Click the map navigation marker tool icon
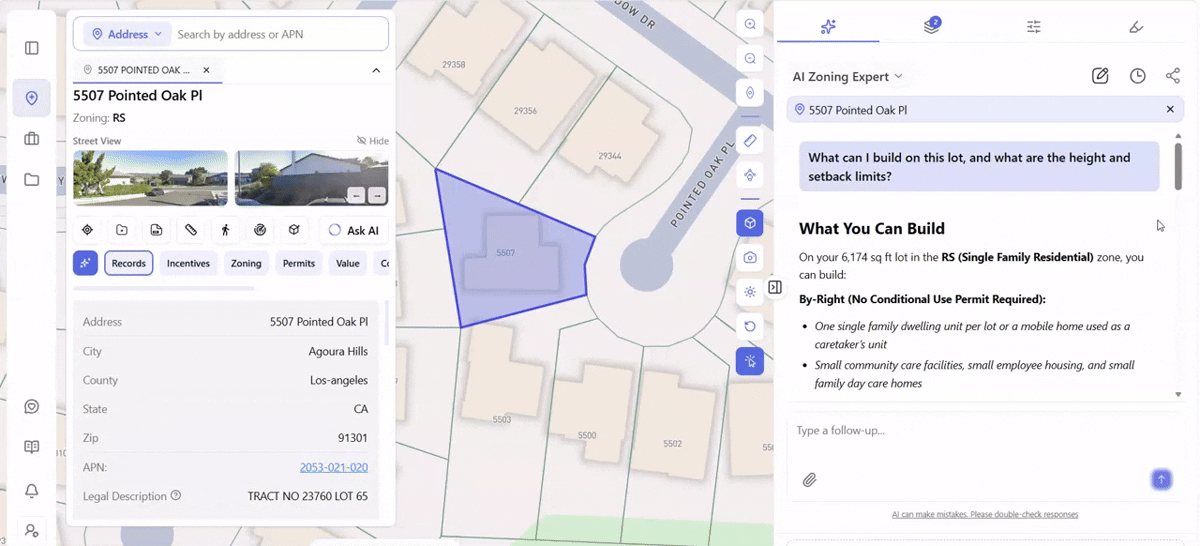 pos(750,175)
